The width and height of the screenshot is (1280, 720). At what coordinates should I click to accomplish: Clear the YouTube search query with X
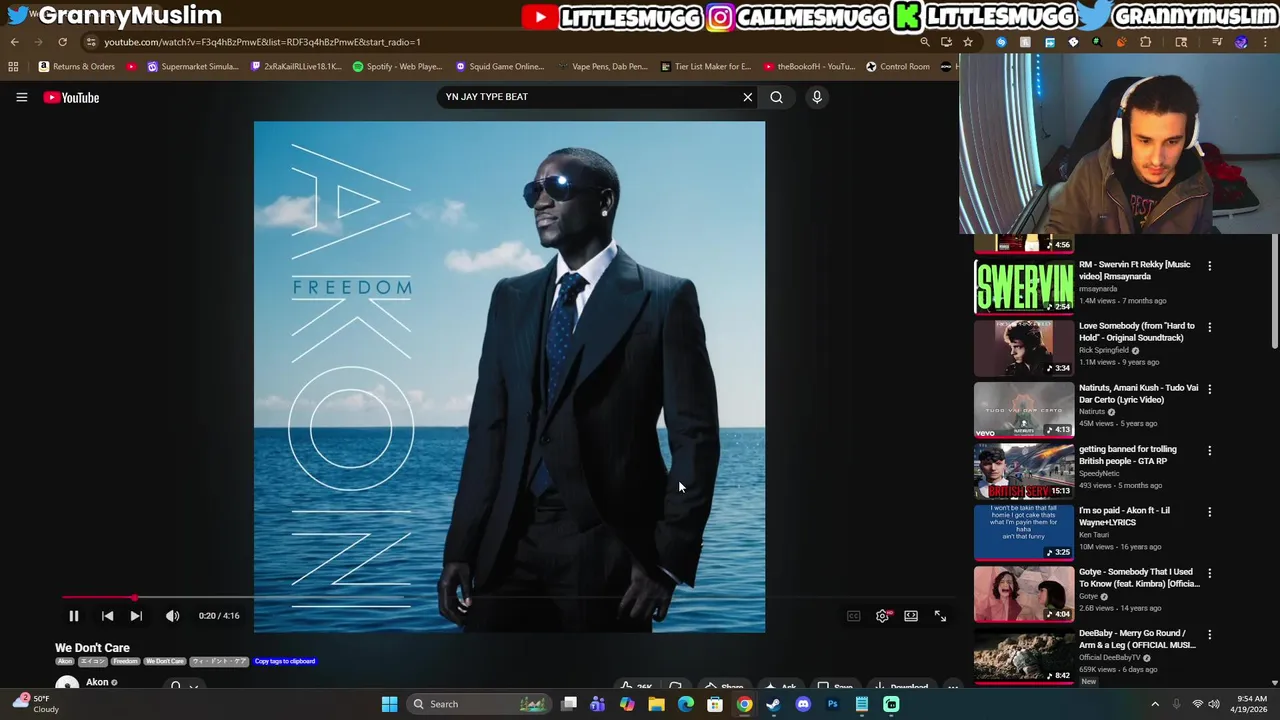(747, 97)
